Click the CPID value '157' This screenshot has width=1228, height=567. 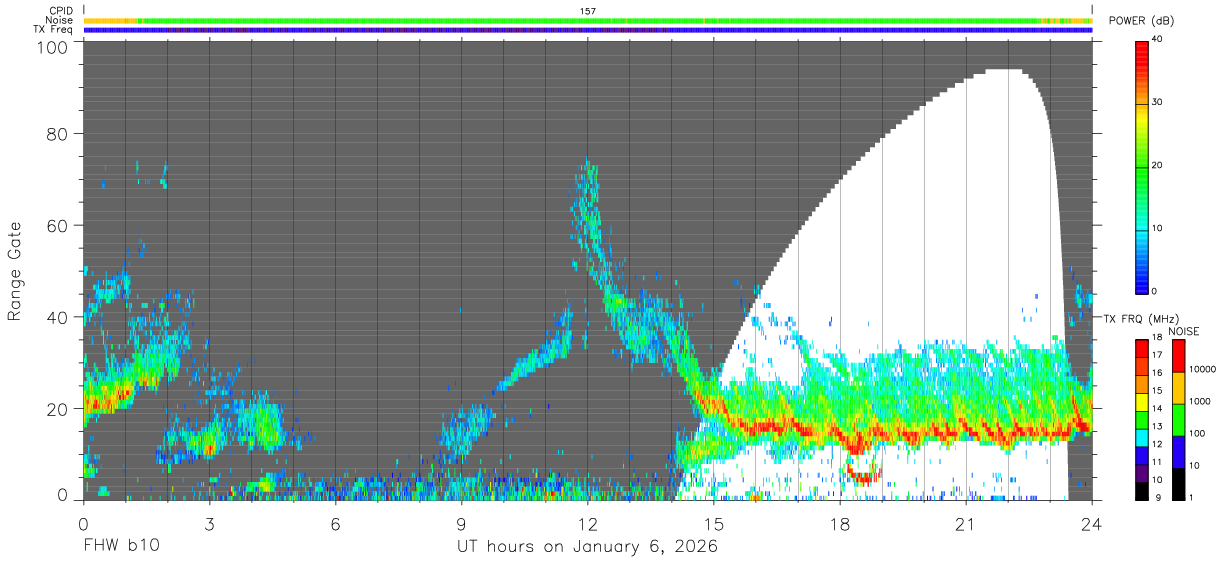(x=588, y=11)
